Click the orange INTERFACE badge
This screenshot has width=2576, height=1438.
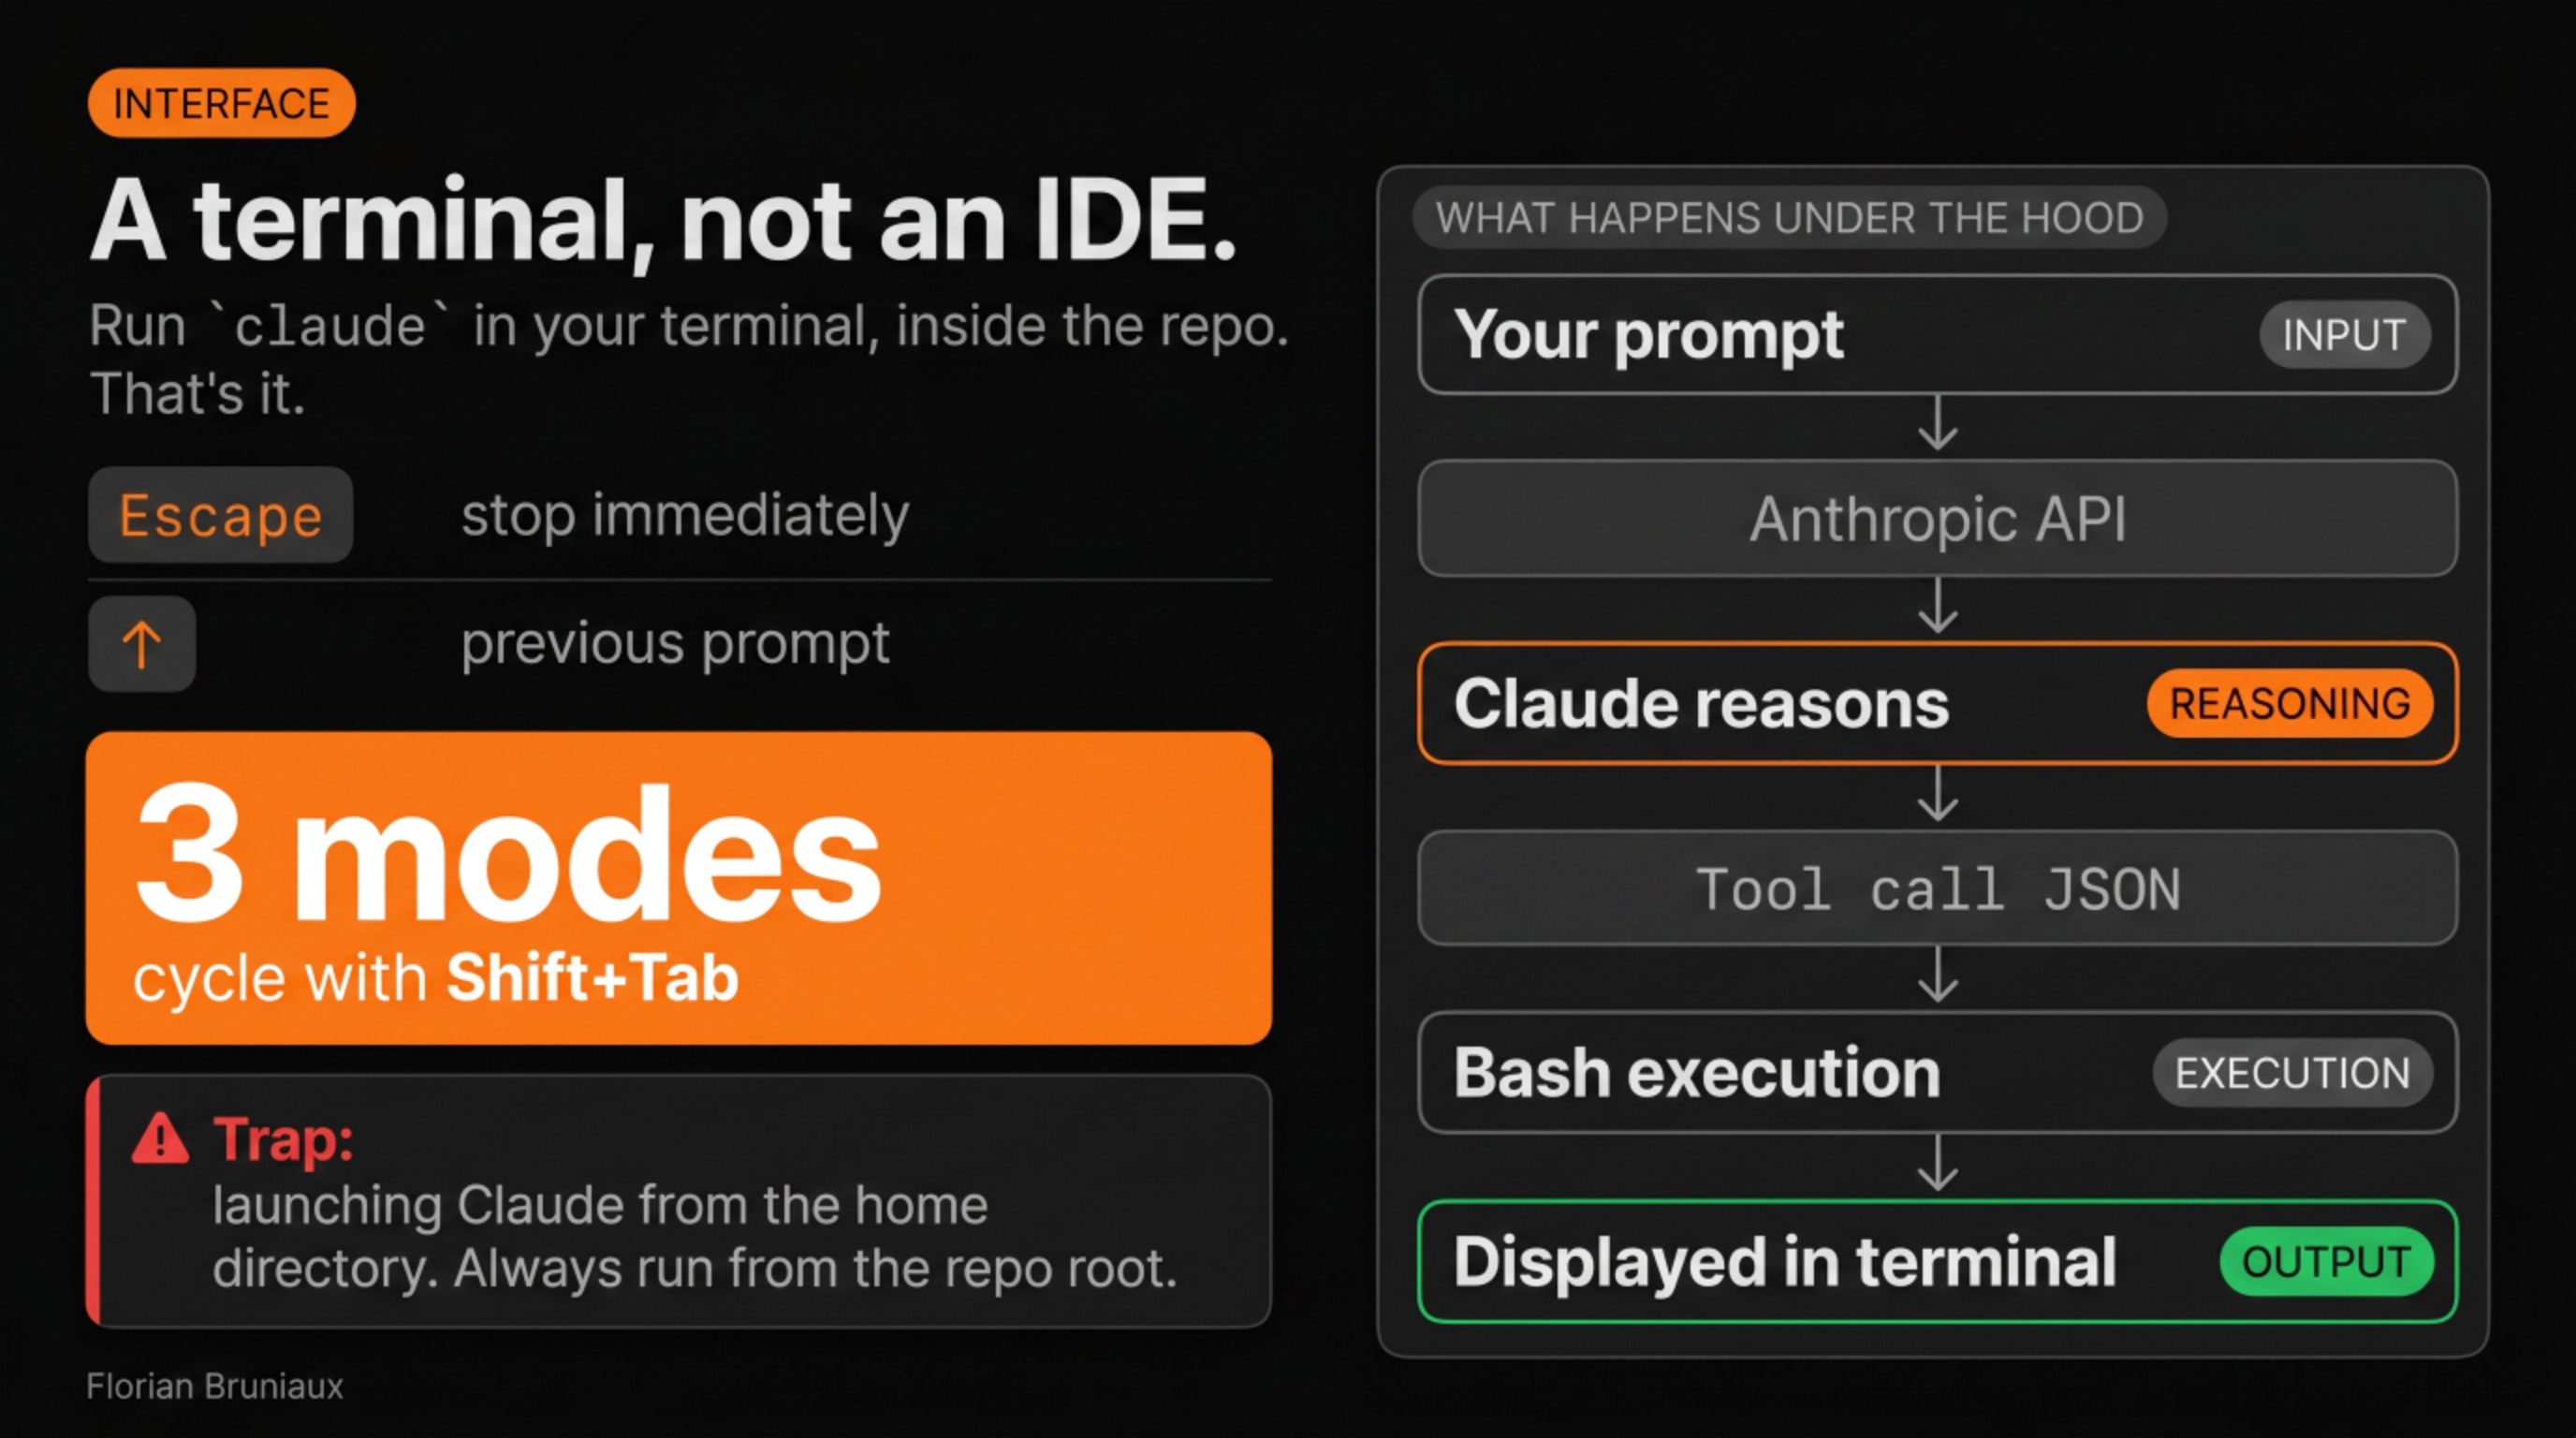[x=221, y=103]
